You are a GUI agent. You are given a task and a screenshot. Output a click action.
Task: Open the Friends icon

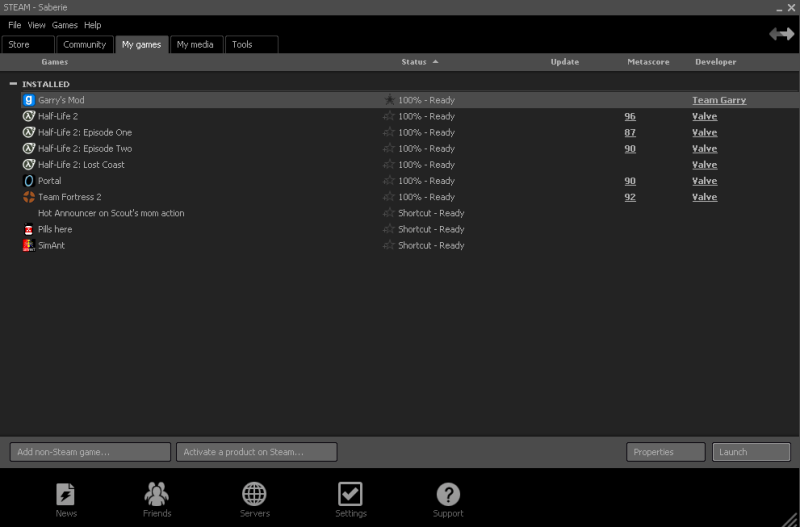coord(157,494)
